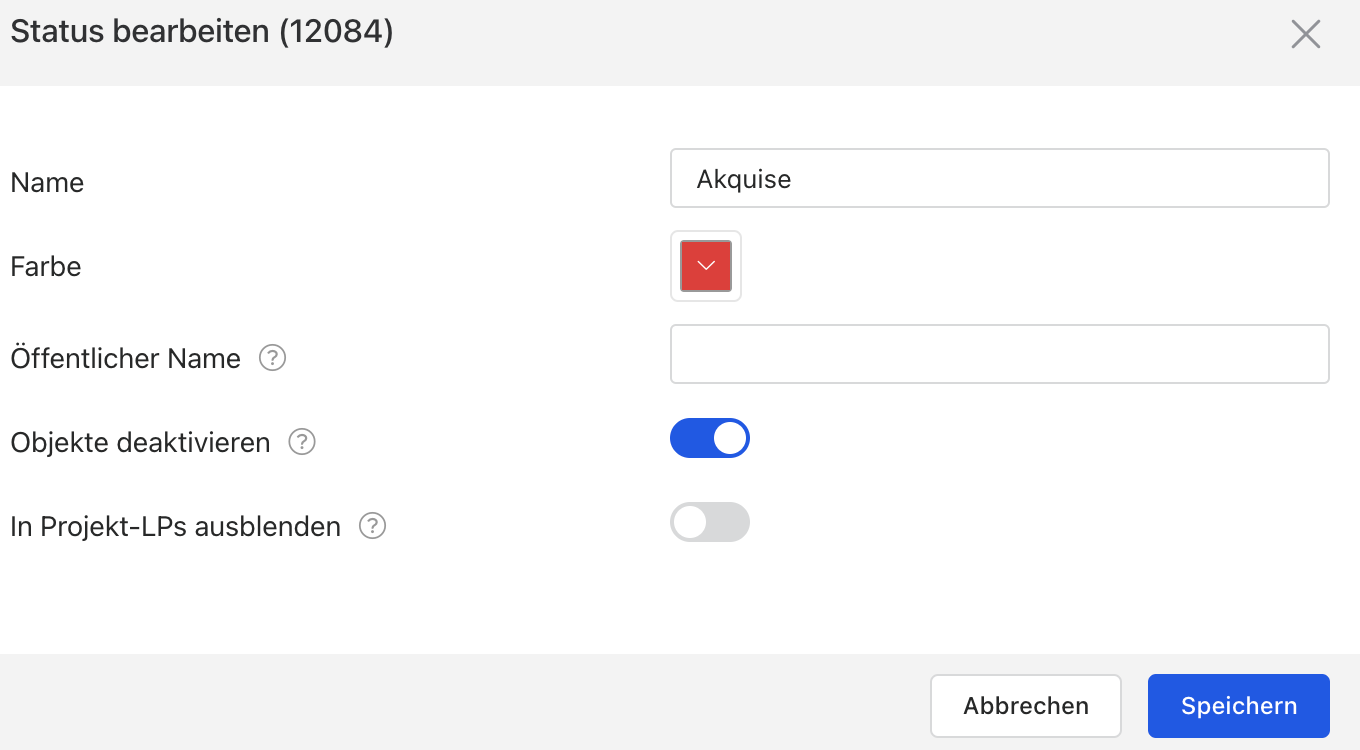Click the help icon beside Öffentlicher Name
Image resolution: width=1360 pixels, height=750 pixels.
click(273, 358)
